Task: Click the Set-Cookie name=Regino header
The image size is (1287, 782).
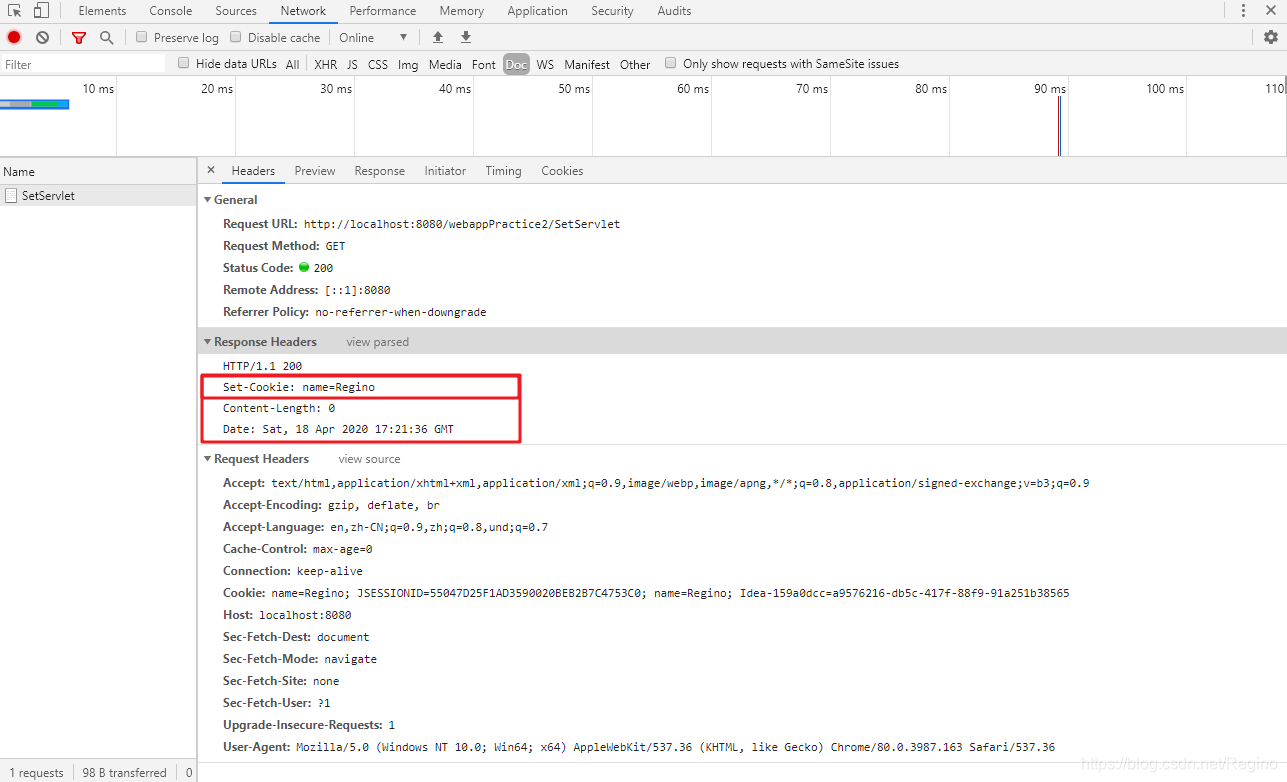Action: [299, 387]
